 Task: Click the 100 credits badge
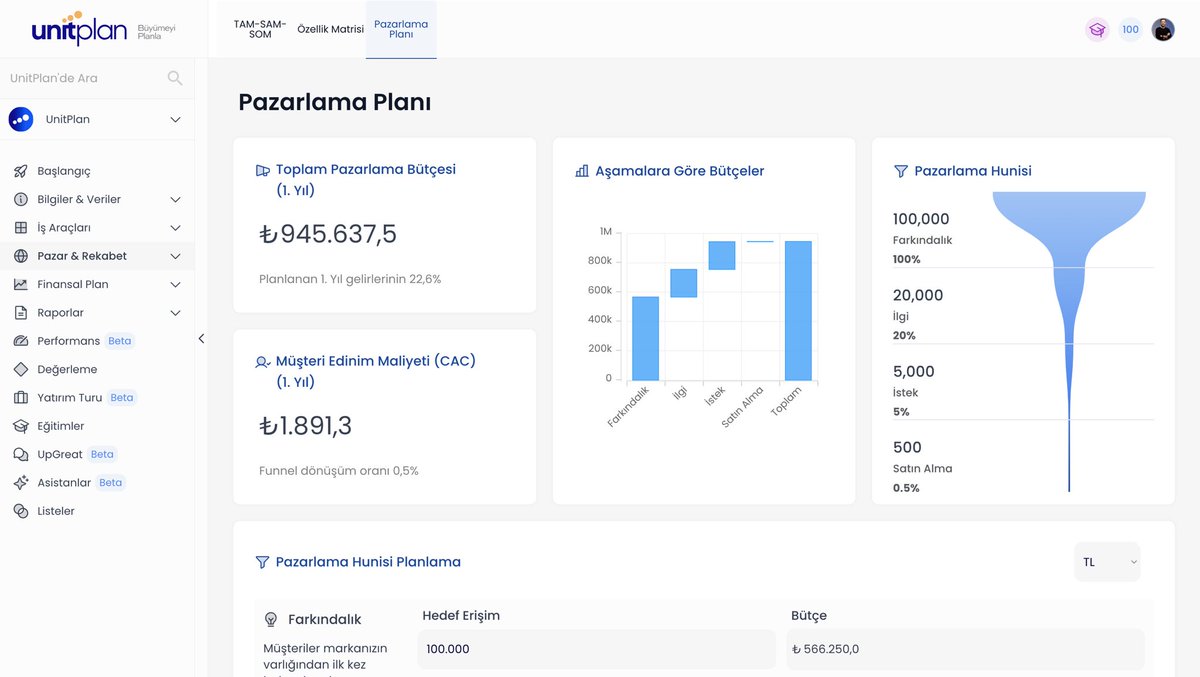(x=1130, y=30)
